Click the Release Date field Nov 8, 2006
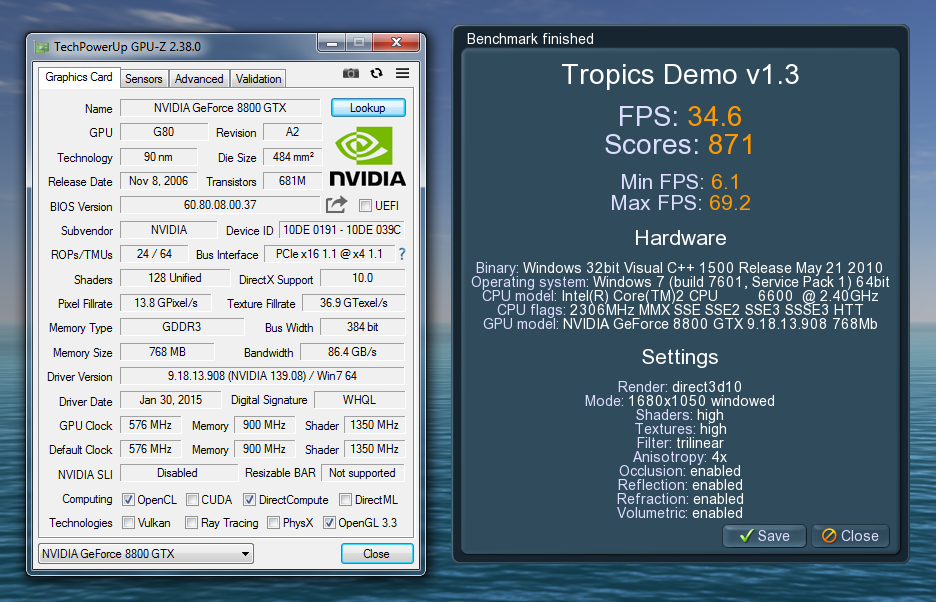 click(158, 181)
